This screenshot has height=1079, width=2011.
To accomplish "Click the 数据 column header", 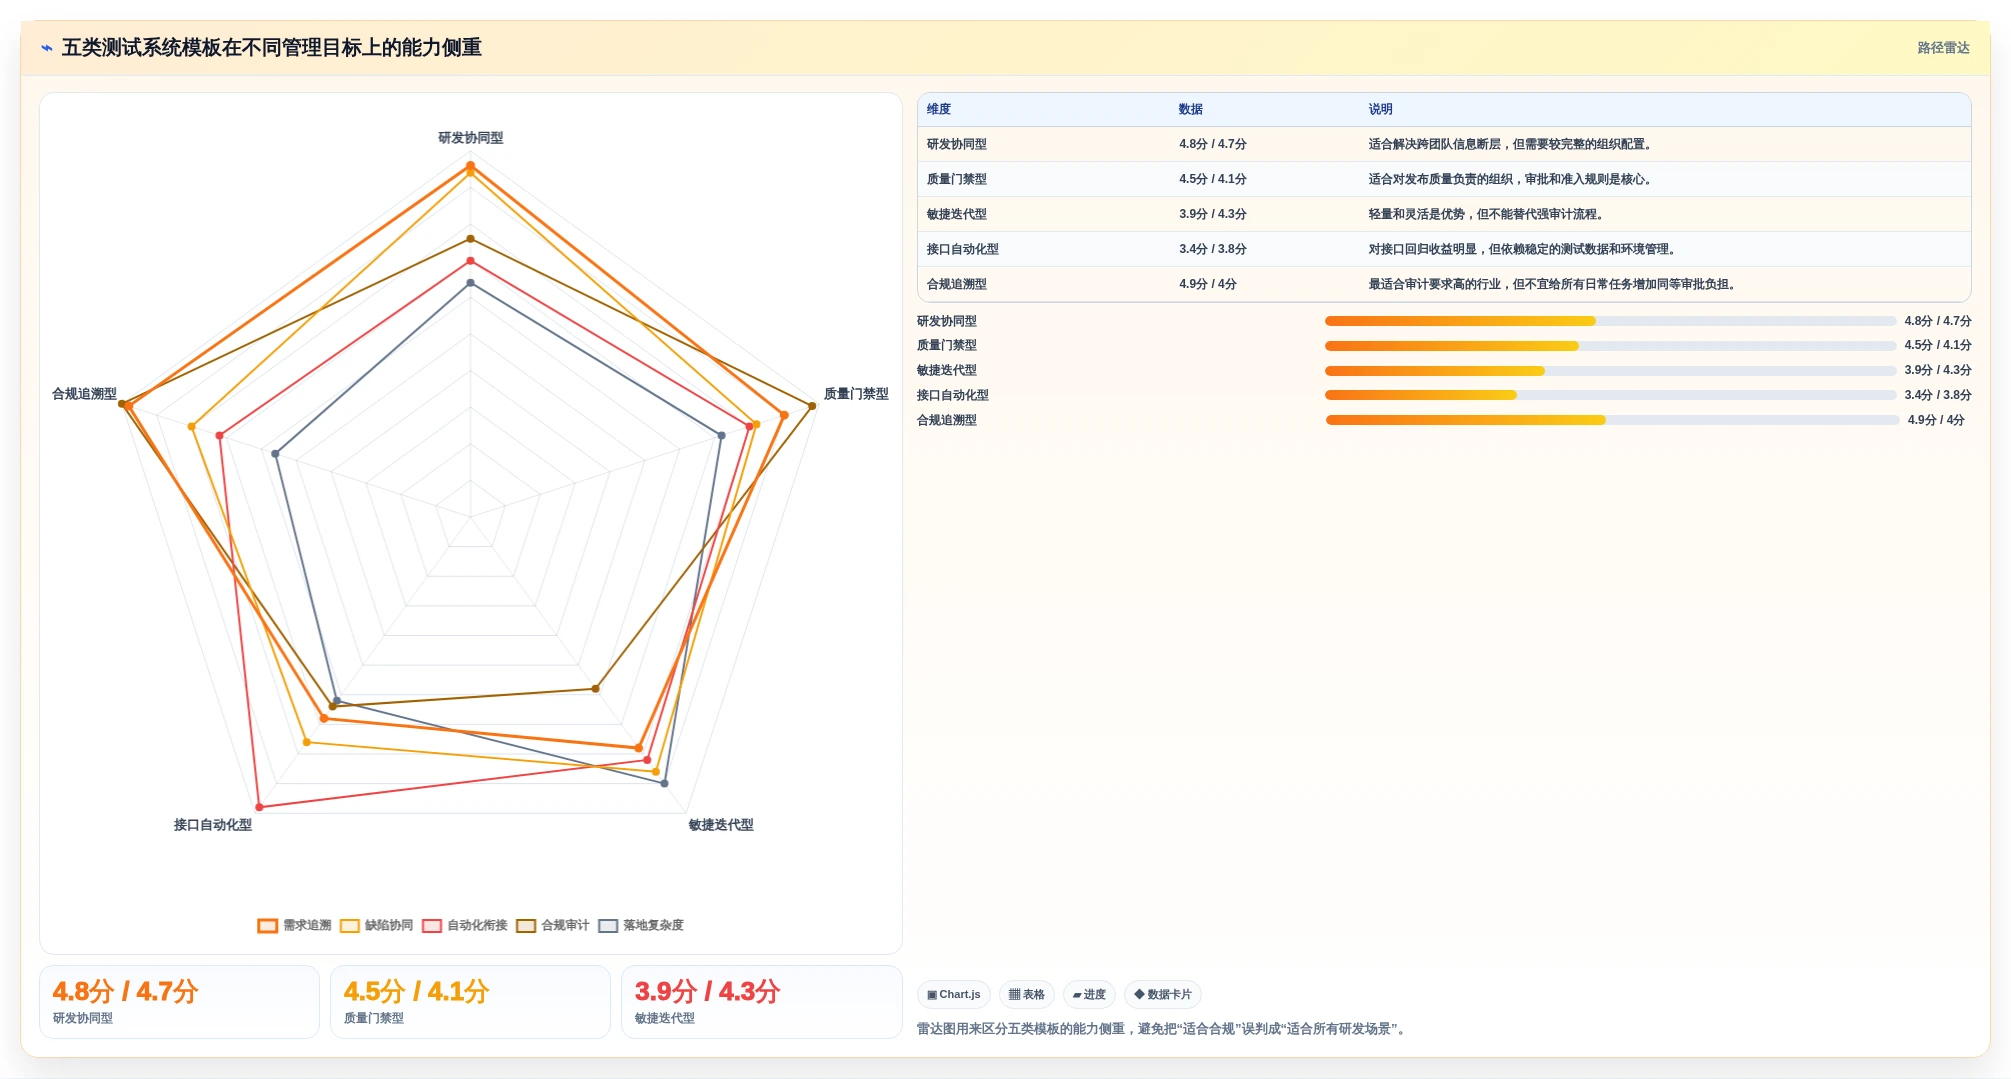I will [1190, 109].
